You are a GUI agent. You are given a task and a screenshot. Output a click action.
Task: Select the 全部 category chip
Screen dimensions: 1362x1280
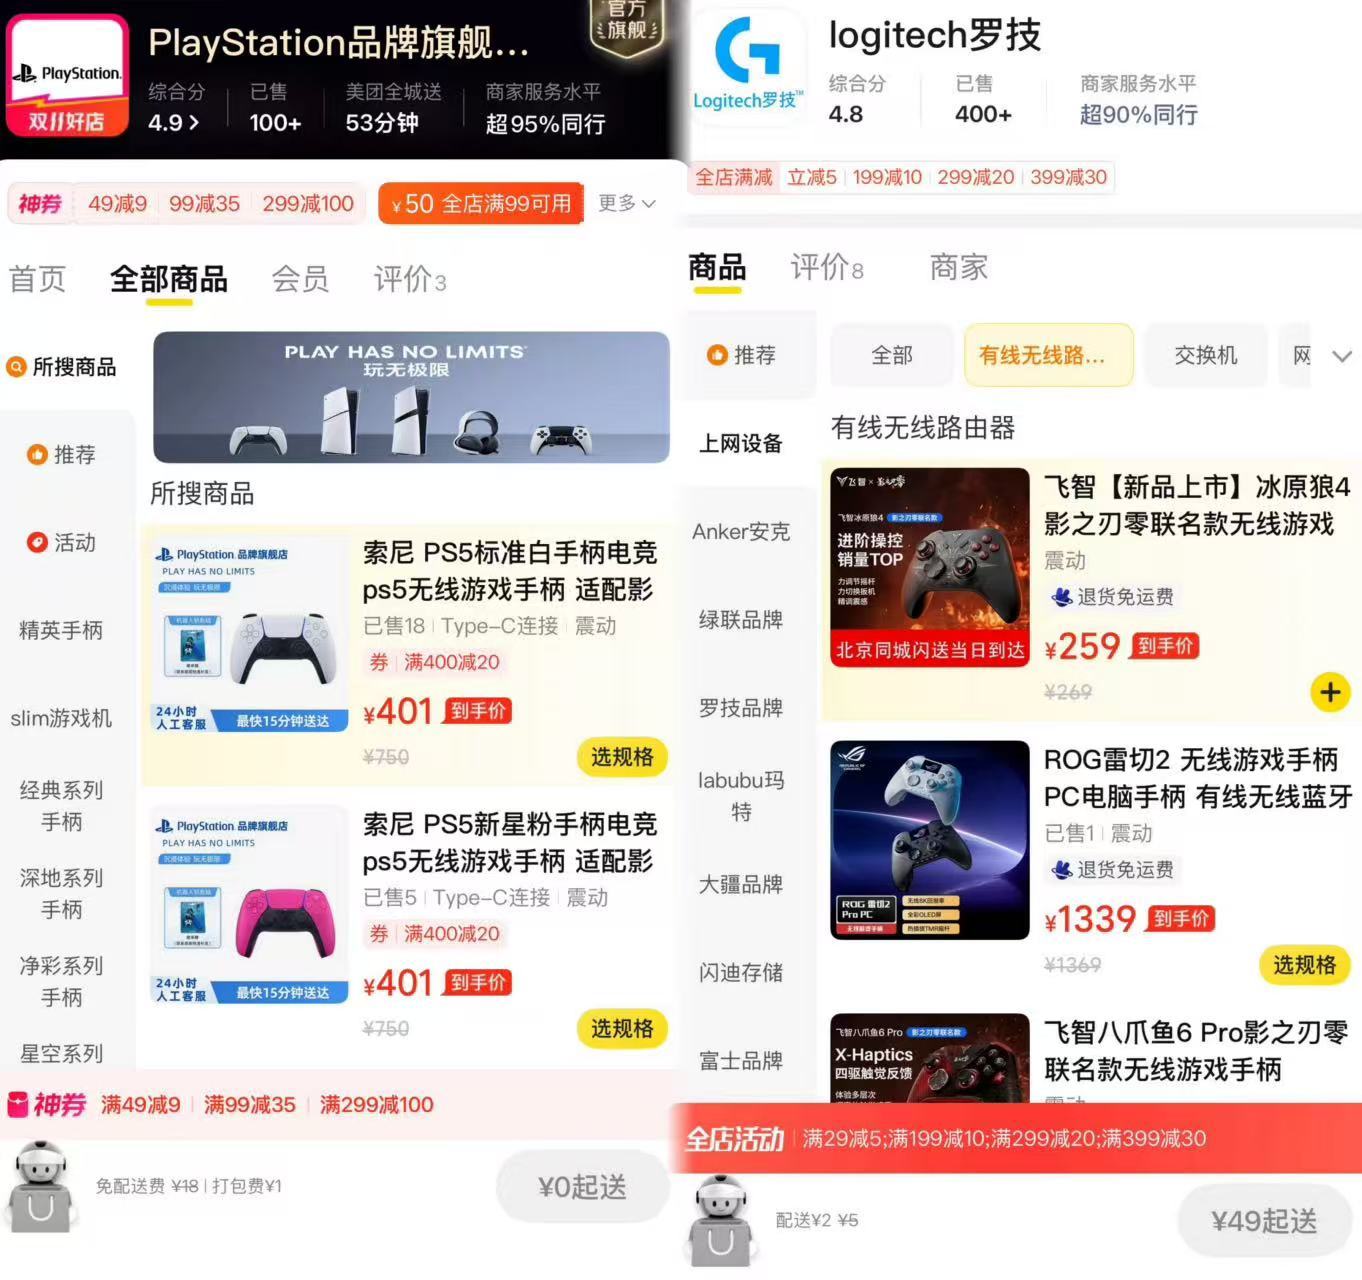(892, 355)
